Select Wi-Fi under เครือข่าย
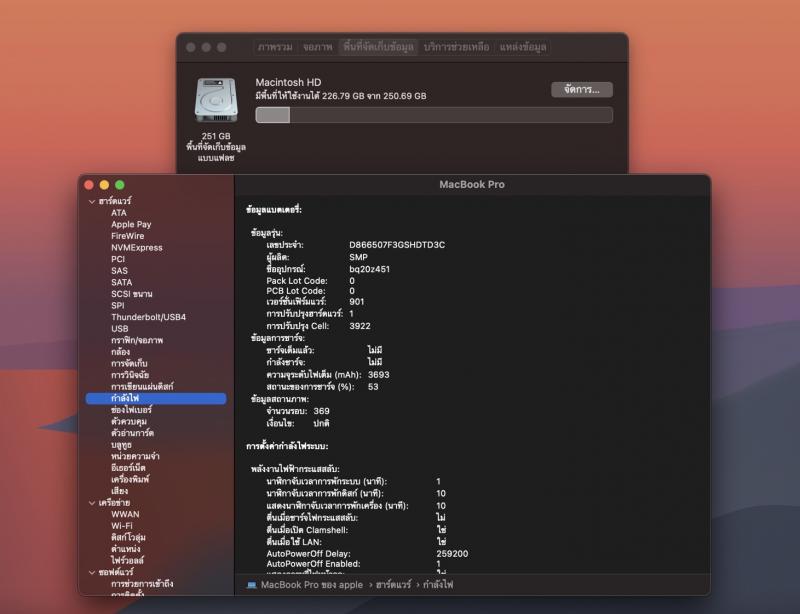The width and height of the screenshot is (800, 614). tap(121, 526)
